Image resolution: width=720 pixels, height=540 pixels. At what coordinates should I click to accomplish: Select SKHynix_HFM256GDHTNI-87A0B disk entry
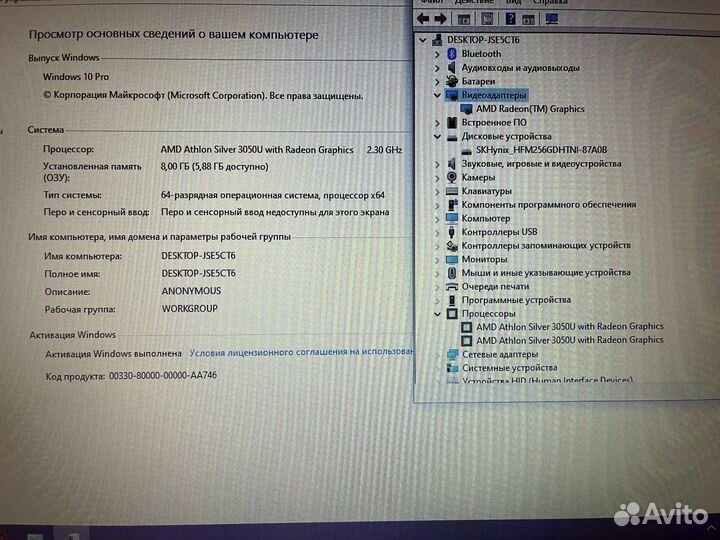click(x=541, y=150)
